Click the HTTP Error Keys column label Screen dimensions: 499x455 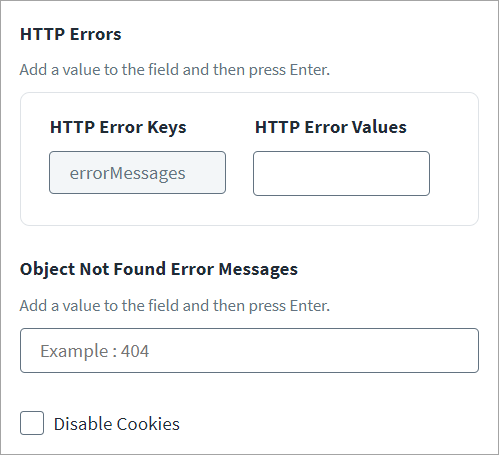pyautogui.click(x=118, y=128)
